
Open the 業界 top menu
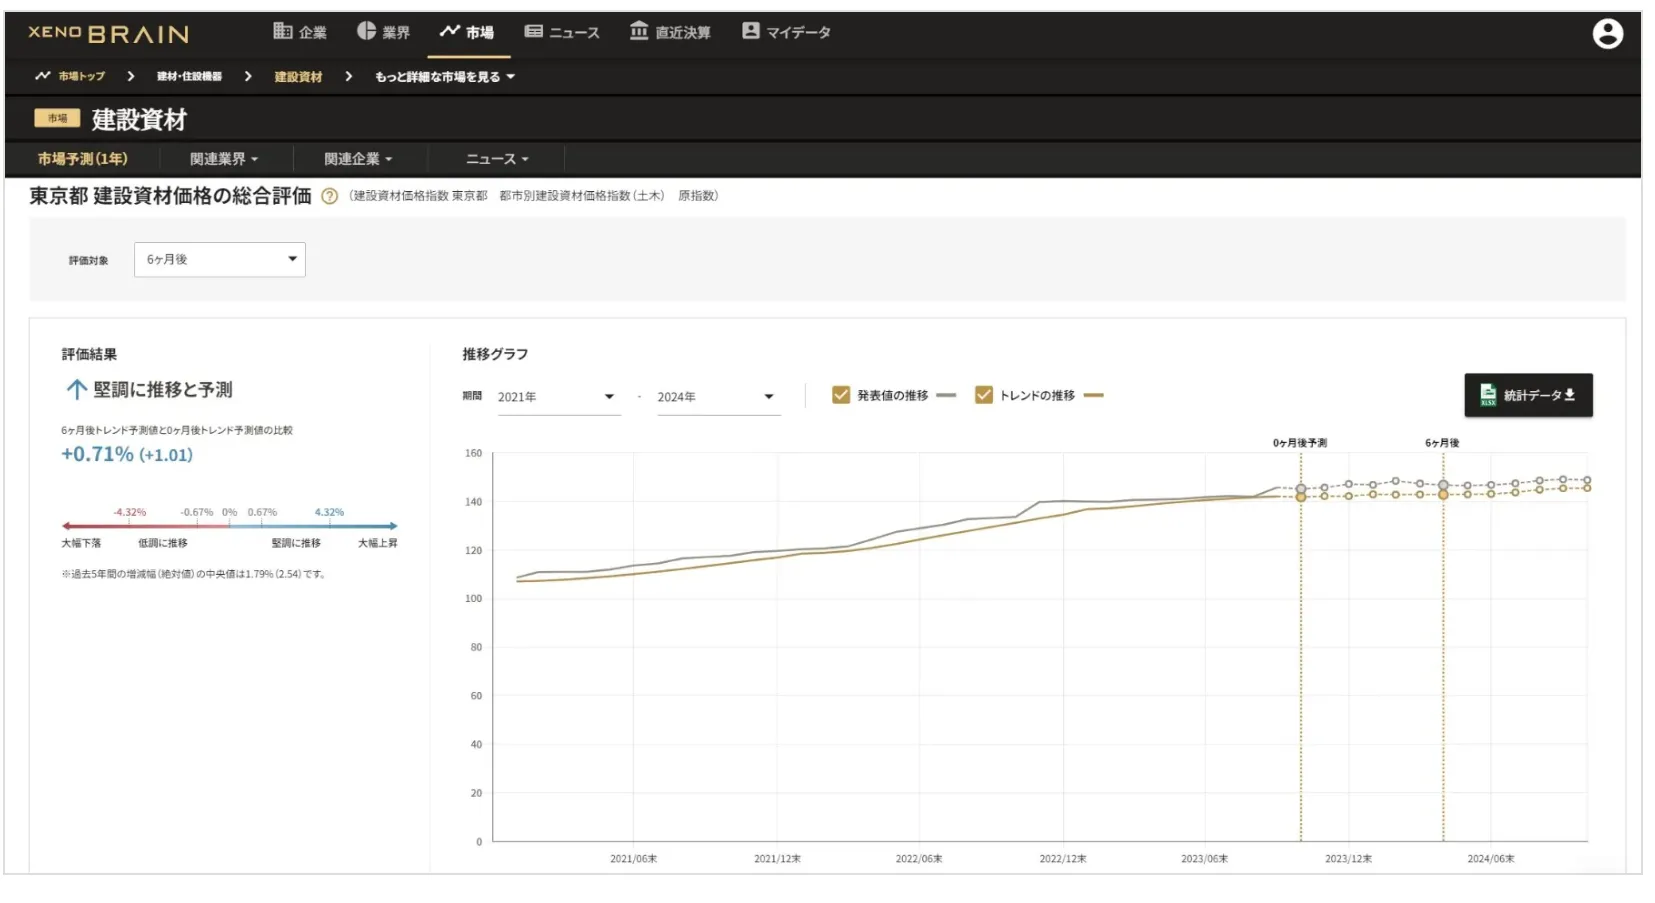click(383, 32)
